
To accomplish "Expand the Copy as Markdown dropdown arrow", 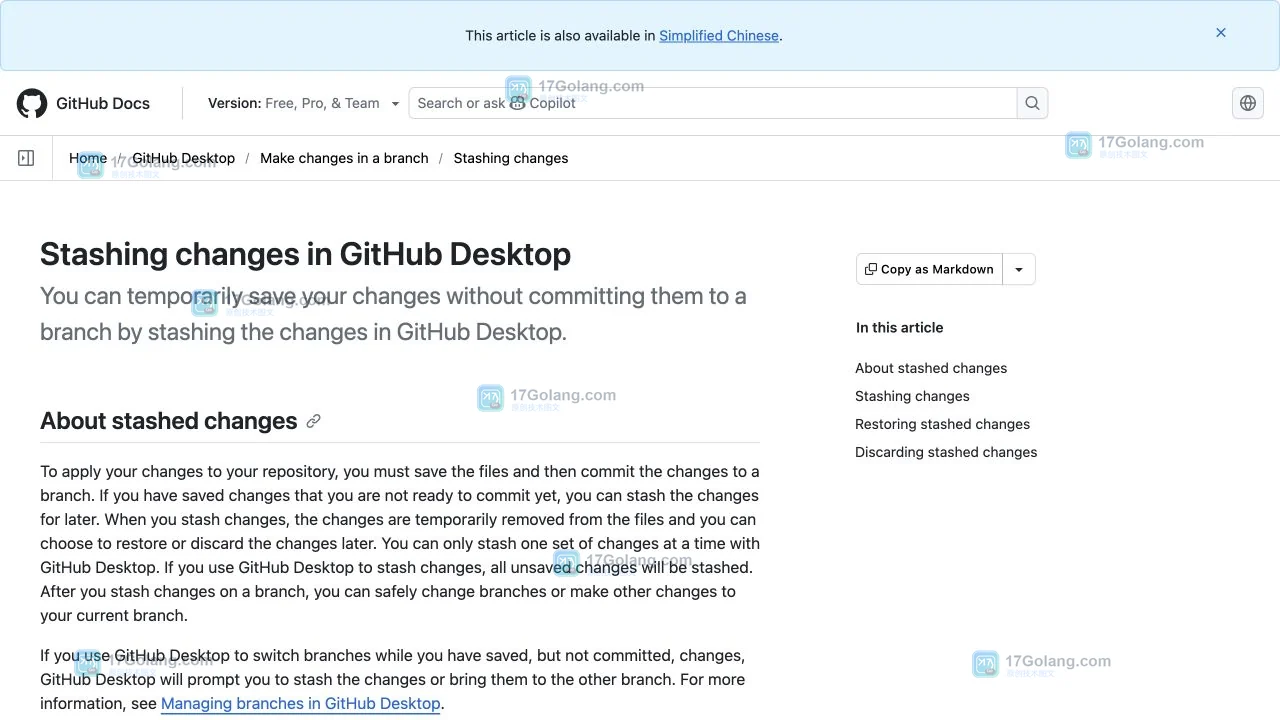I will click(x=1019, y=269).
